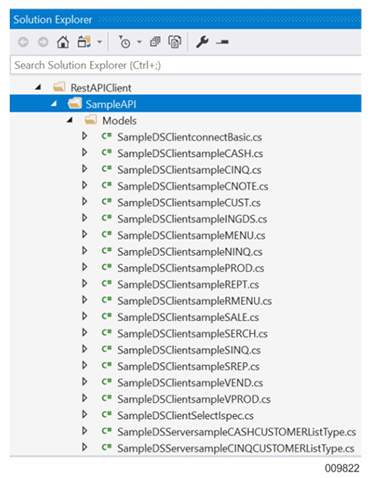Open dropdown arrow next to clock filter icon
This screenshot has width=370, height=478.
click(x=139, y=42)
